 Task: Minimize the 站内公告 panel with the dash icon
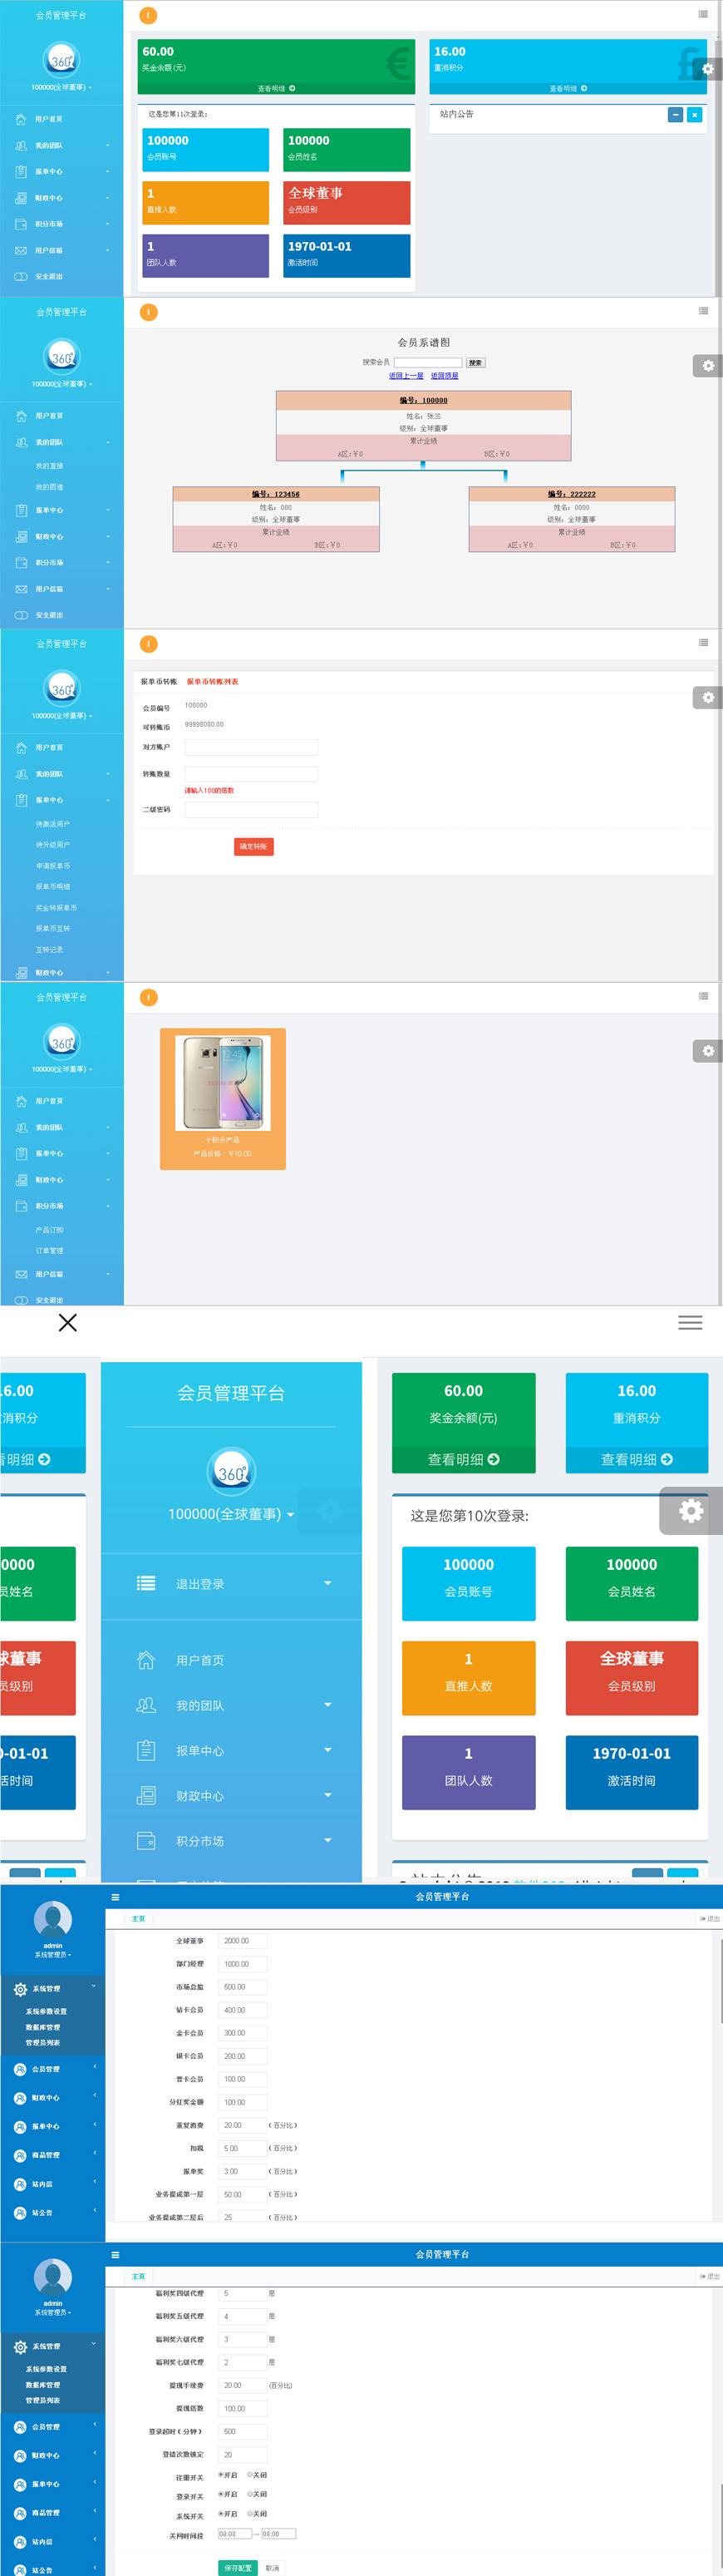[675, 115]
